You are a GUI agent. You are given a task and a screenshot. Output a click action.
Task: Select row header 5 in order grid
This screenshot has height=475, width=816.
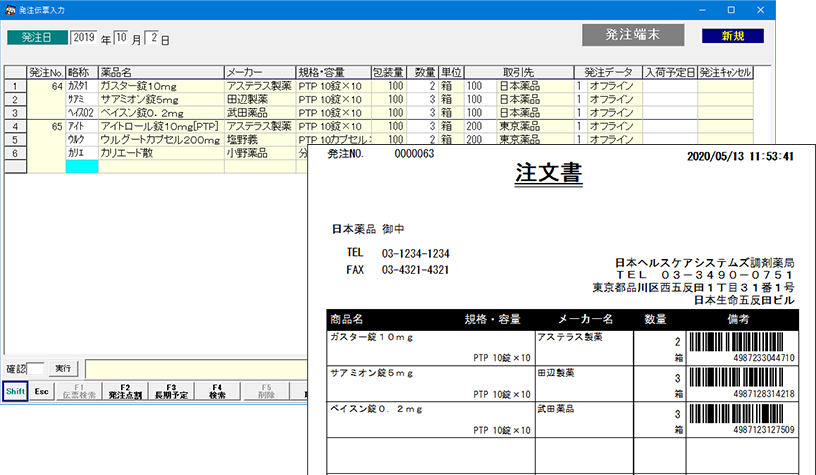[x=15, y=139]
